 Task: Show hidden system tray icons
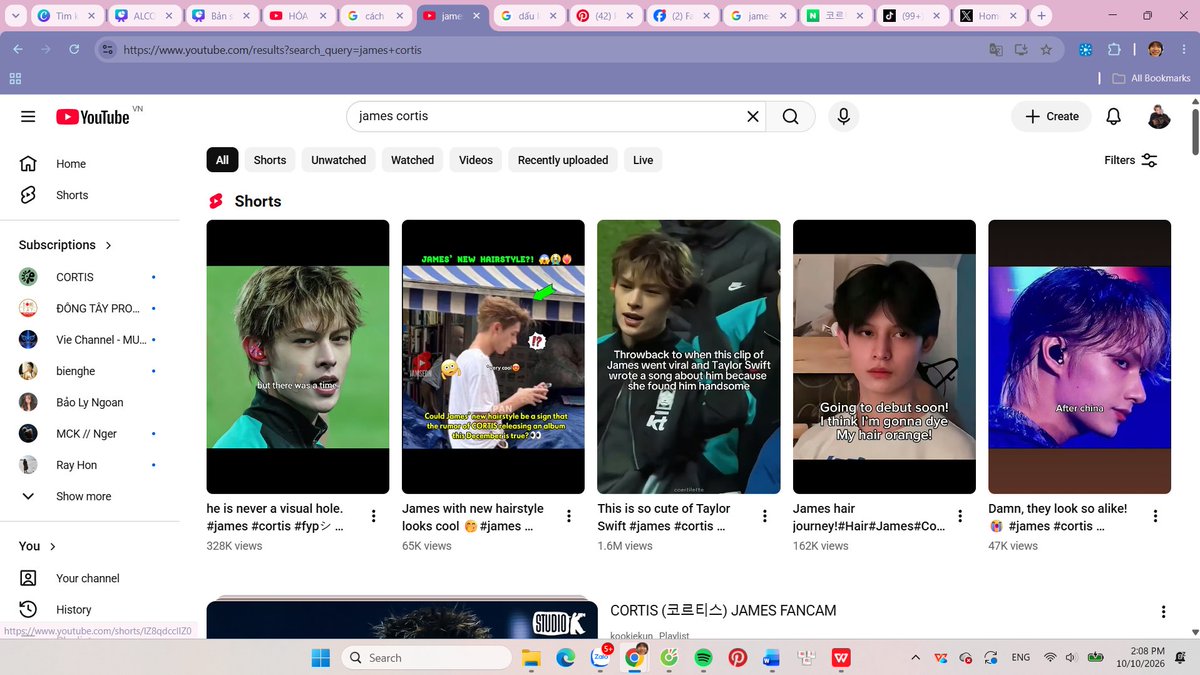click(915, 658)
